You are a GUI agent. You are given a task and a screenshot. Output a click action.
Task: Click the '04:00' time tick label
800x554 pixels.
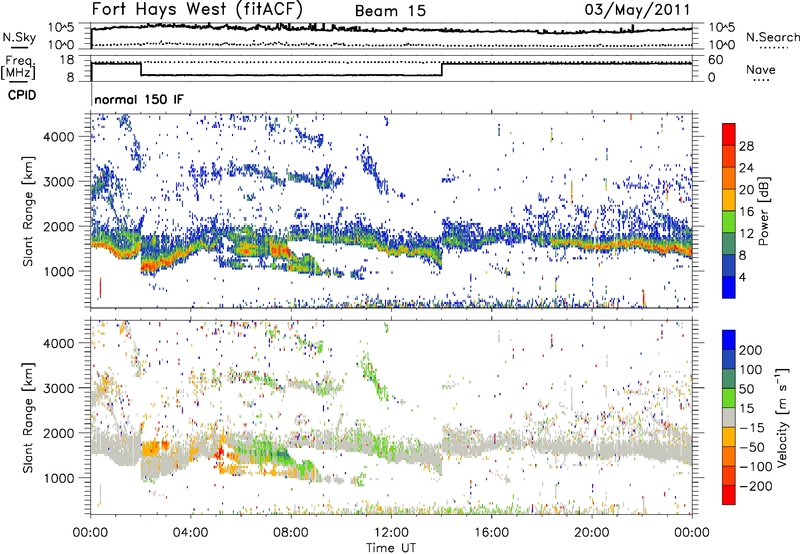click(x=190, y=533)
